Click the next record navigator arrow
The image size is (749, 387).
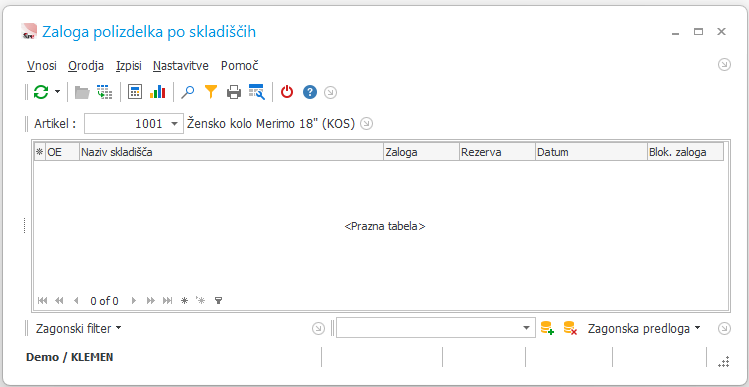pyautogui.click(x=134, y=301)
